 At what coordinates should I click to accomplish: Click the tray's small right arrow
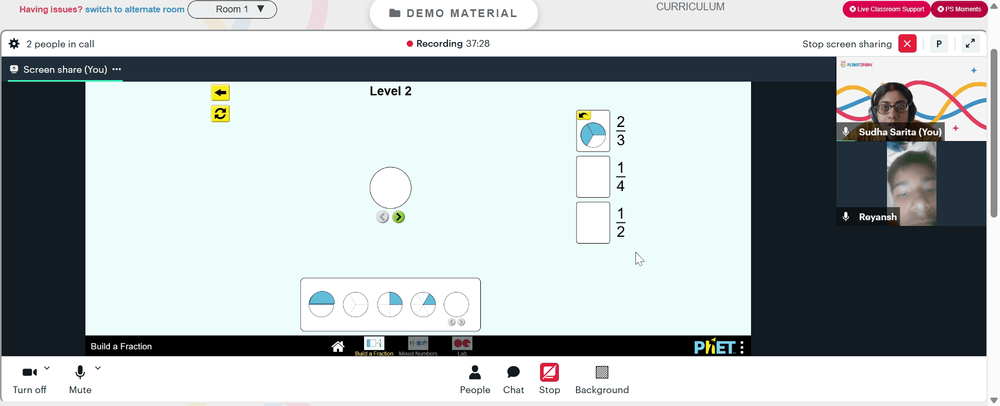click(x=461, y=322)
